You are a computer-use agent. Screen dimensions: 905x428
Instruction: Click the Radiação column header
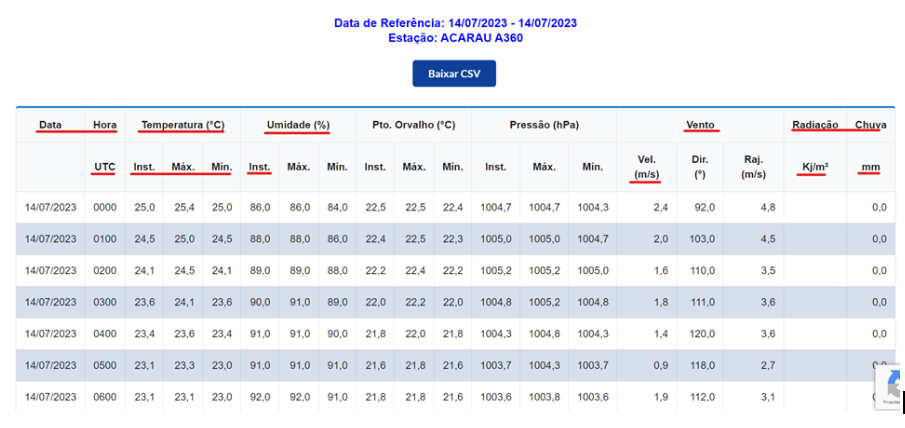pyautogui.click(x=815, y=125)
